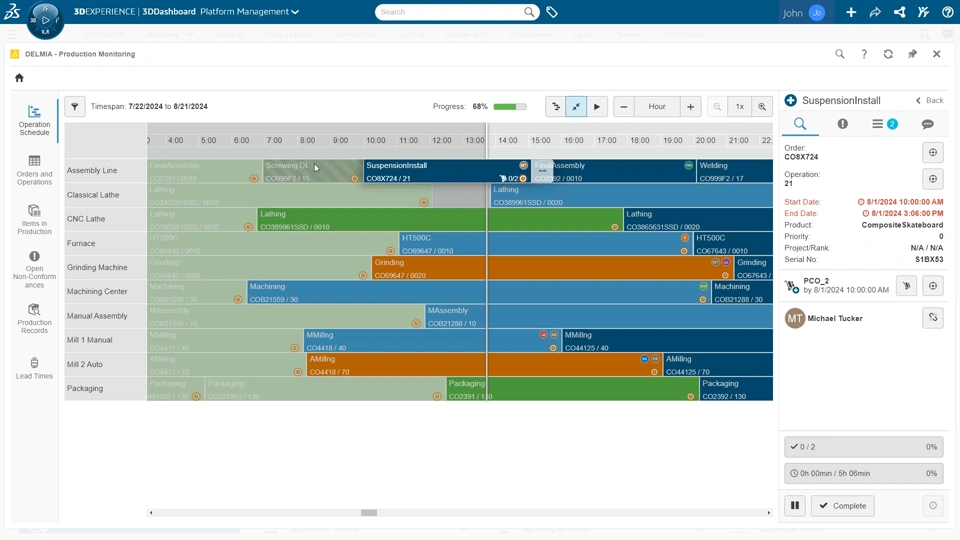The image size is (960, 540).
Task: Refresh the Production Monitoring widget
Action: 888,54
